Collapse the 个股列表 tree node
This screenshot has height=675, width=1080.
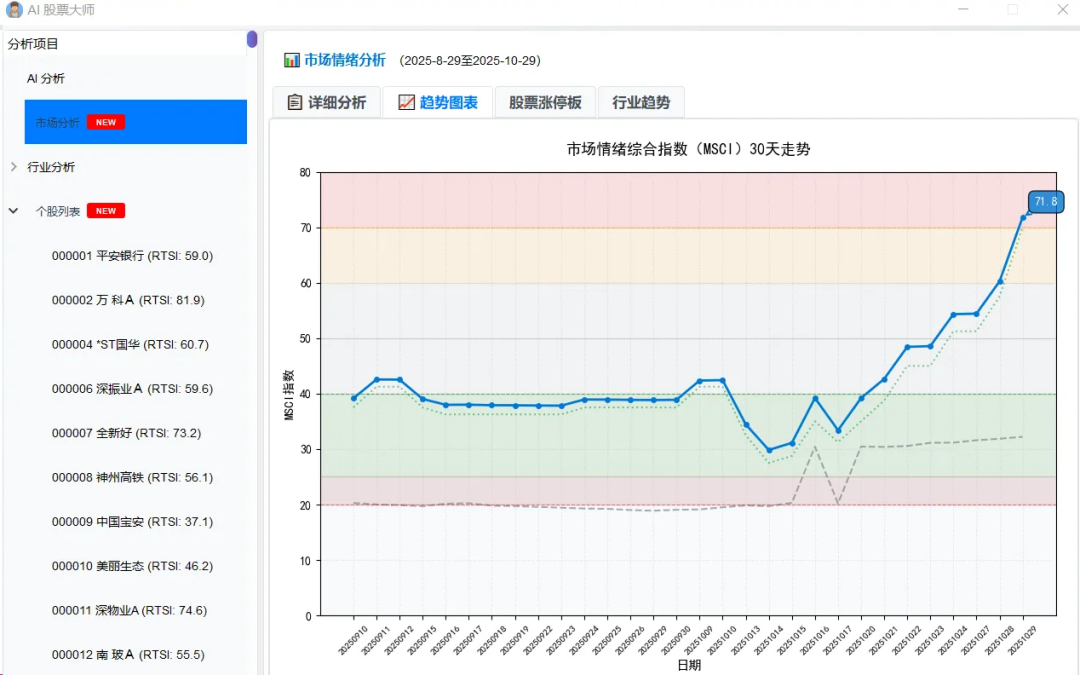[14, 211]
